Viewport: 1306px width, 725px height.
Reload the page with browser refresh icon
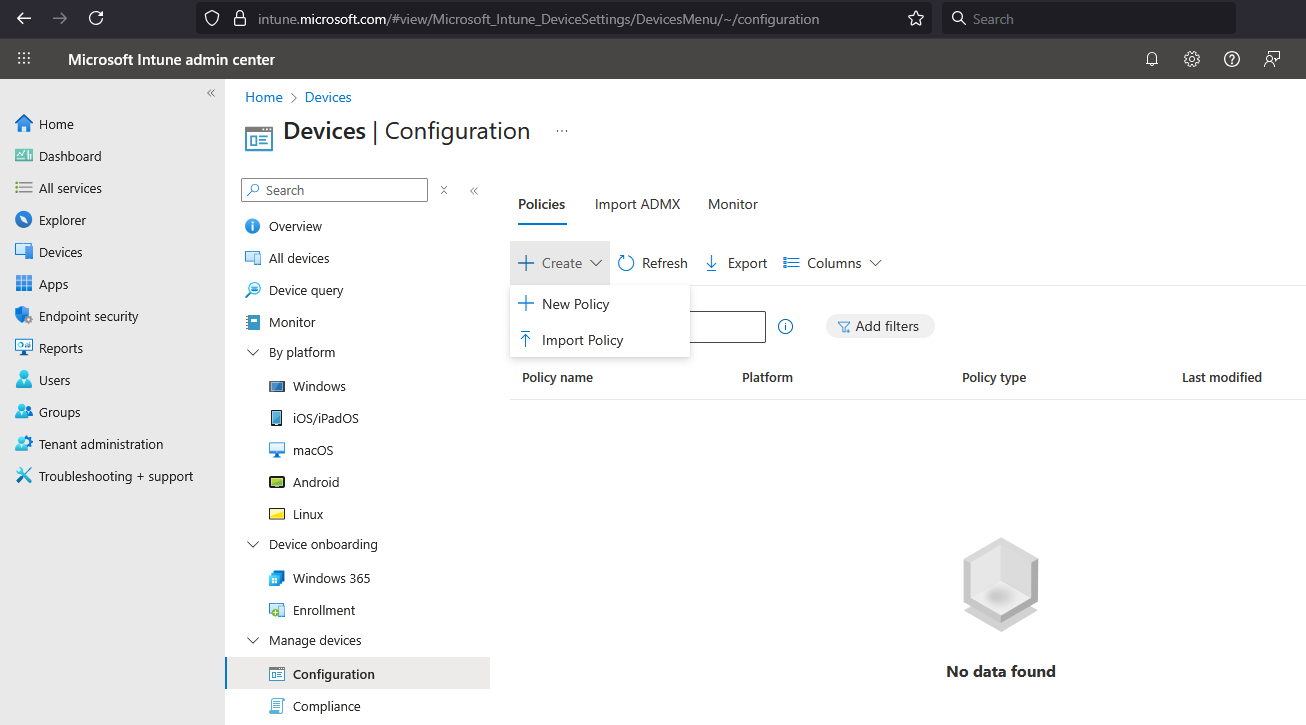click(x=96, y=18)
